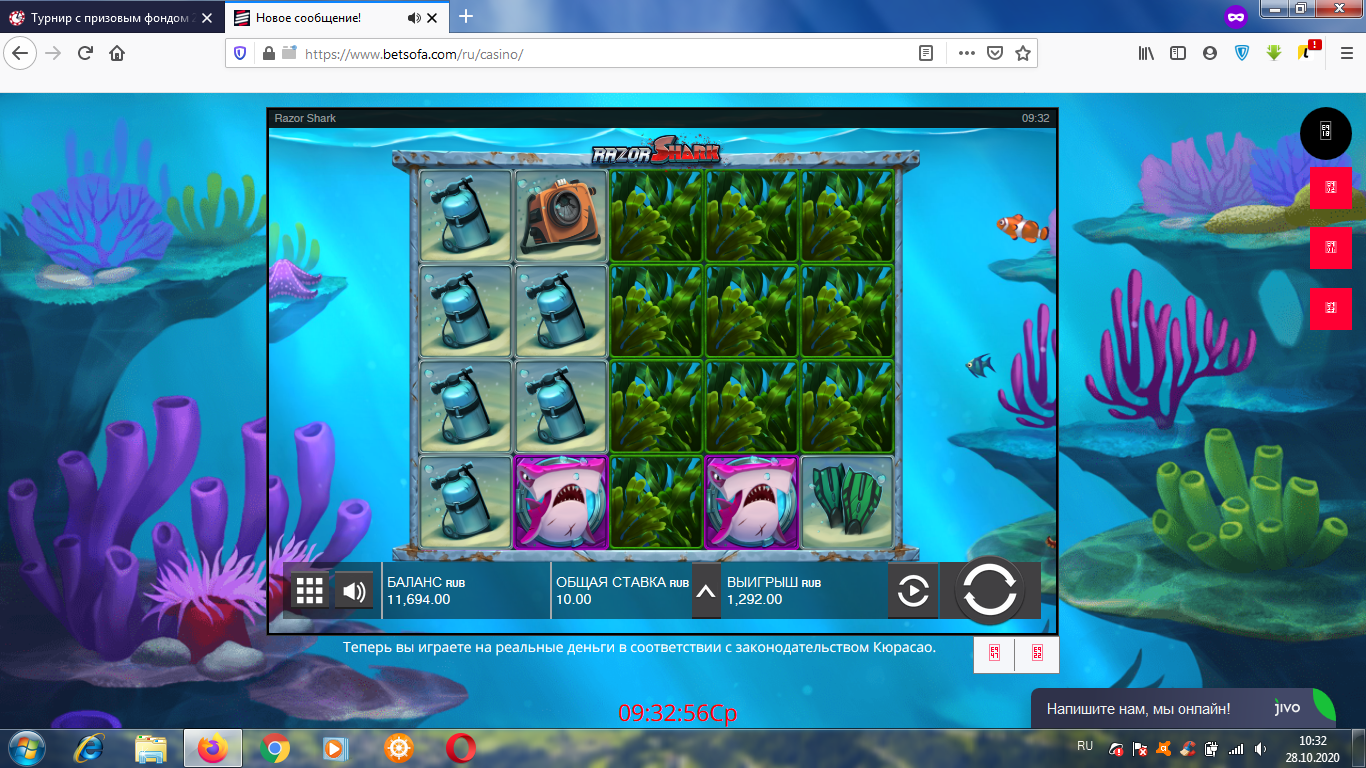The image size is (1366, 768).
Task: Open the 'Напишите нам, мы онлайн!' chat
Action: [1183, 709]
